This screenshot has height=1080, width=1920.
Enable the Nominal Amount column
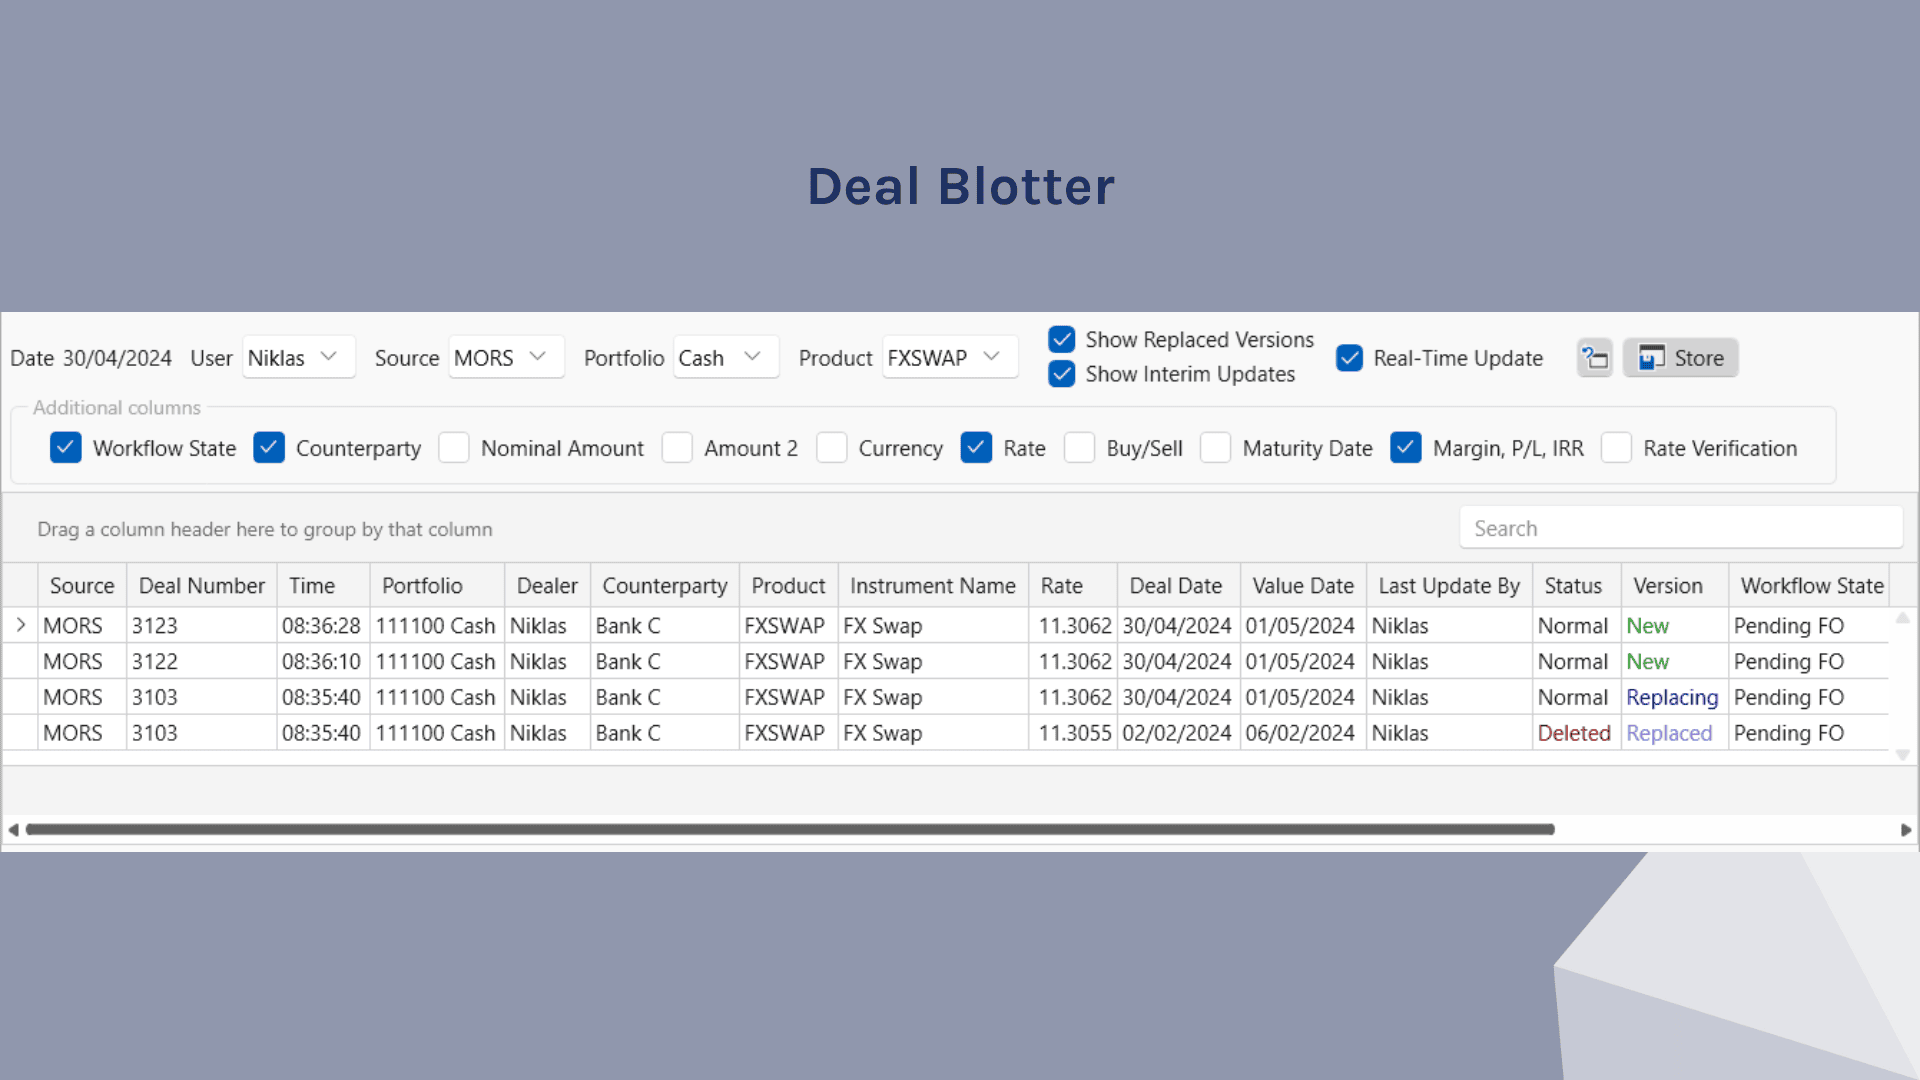coord(454,448)
